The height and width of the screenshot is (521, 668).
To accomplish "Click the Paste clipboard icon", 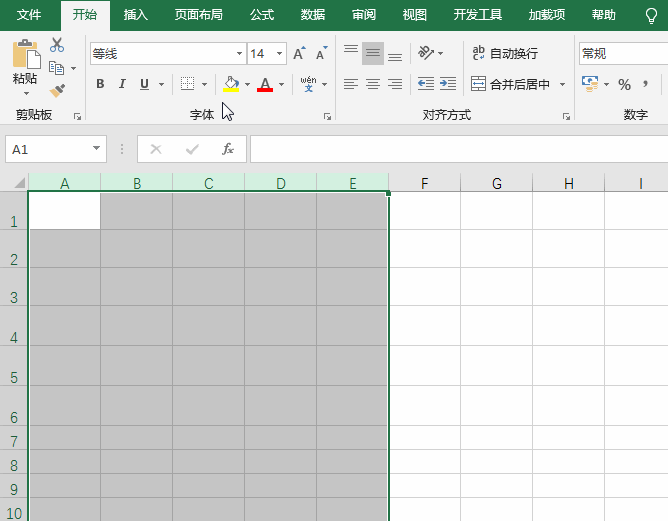I will click(x=26, y=55).
